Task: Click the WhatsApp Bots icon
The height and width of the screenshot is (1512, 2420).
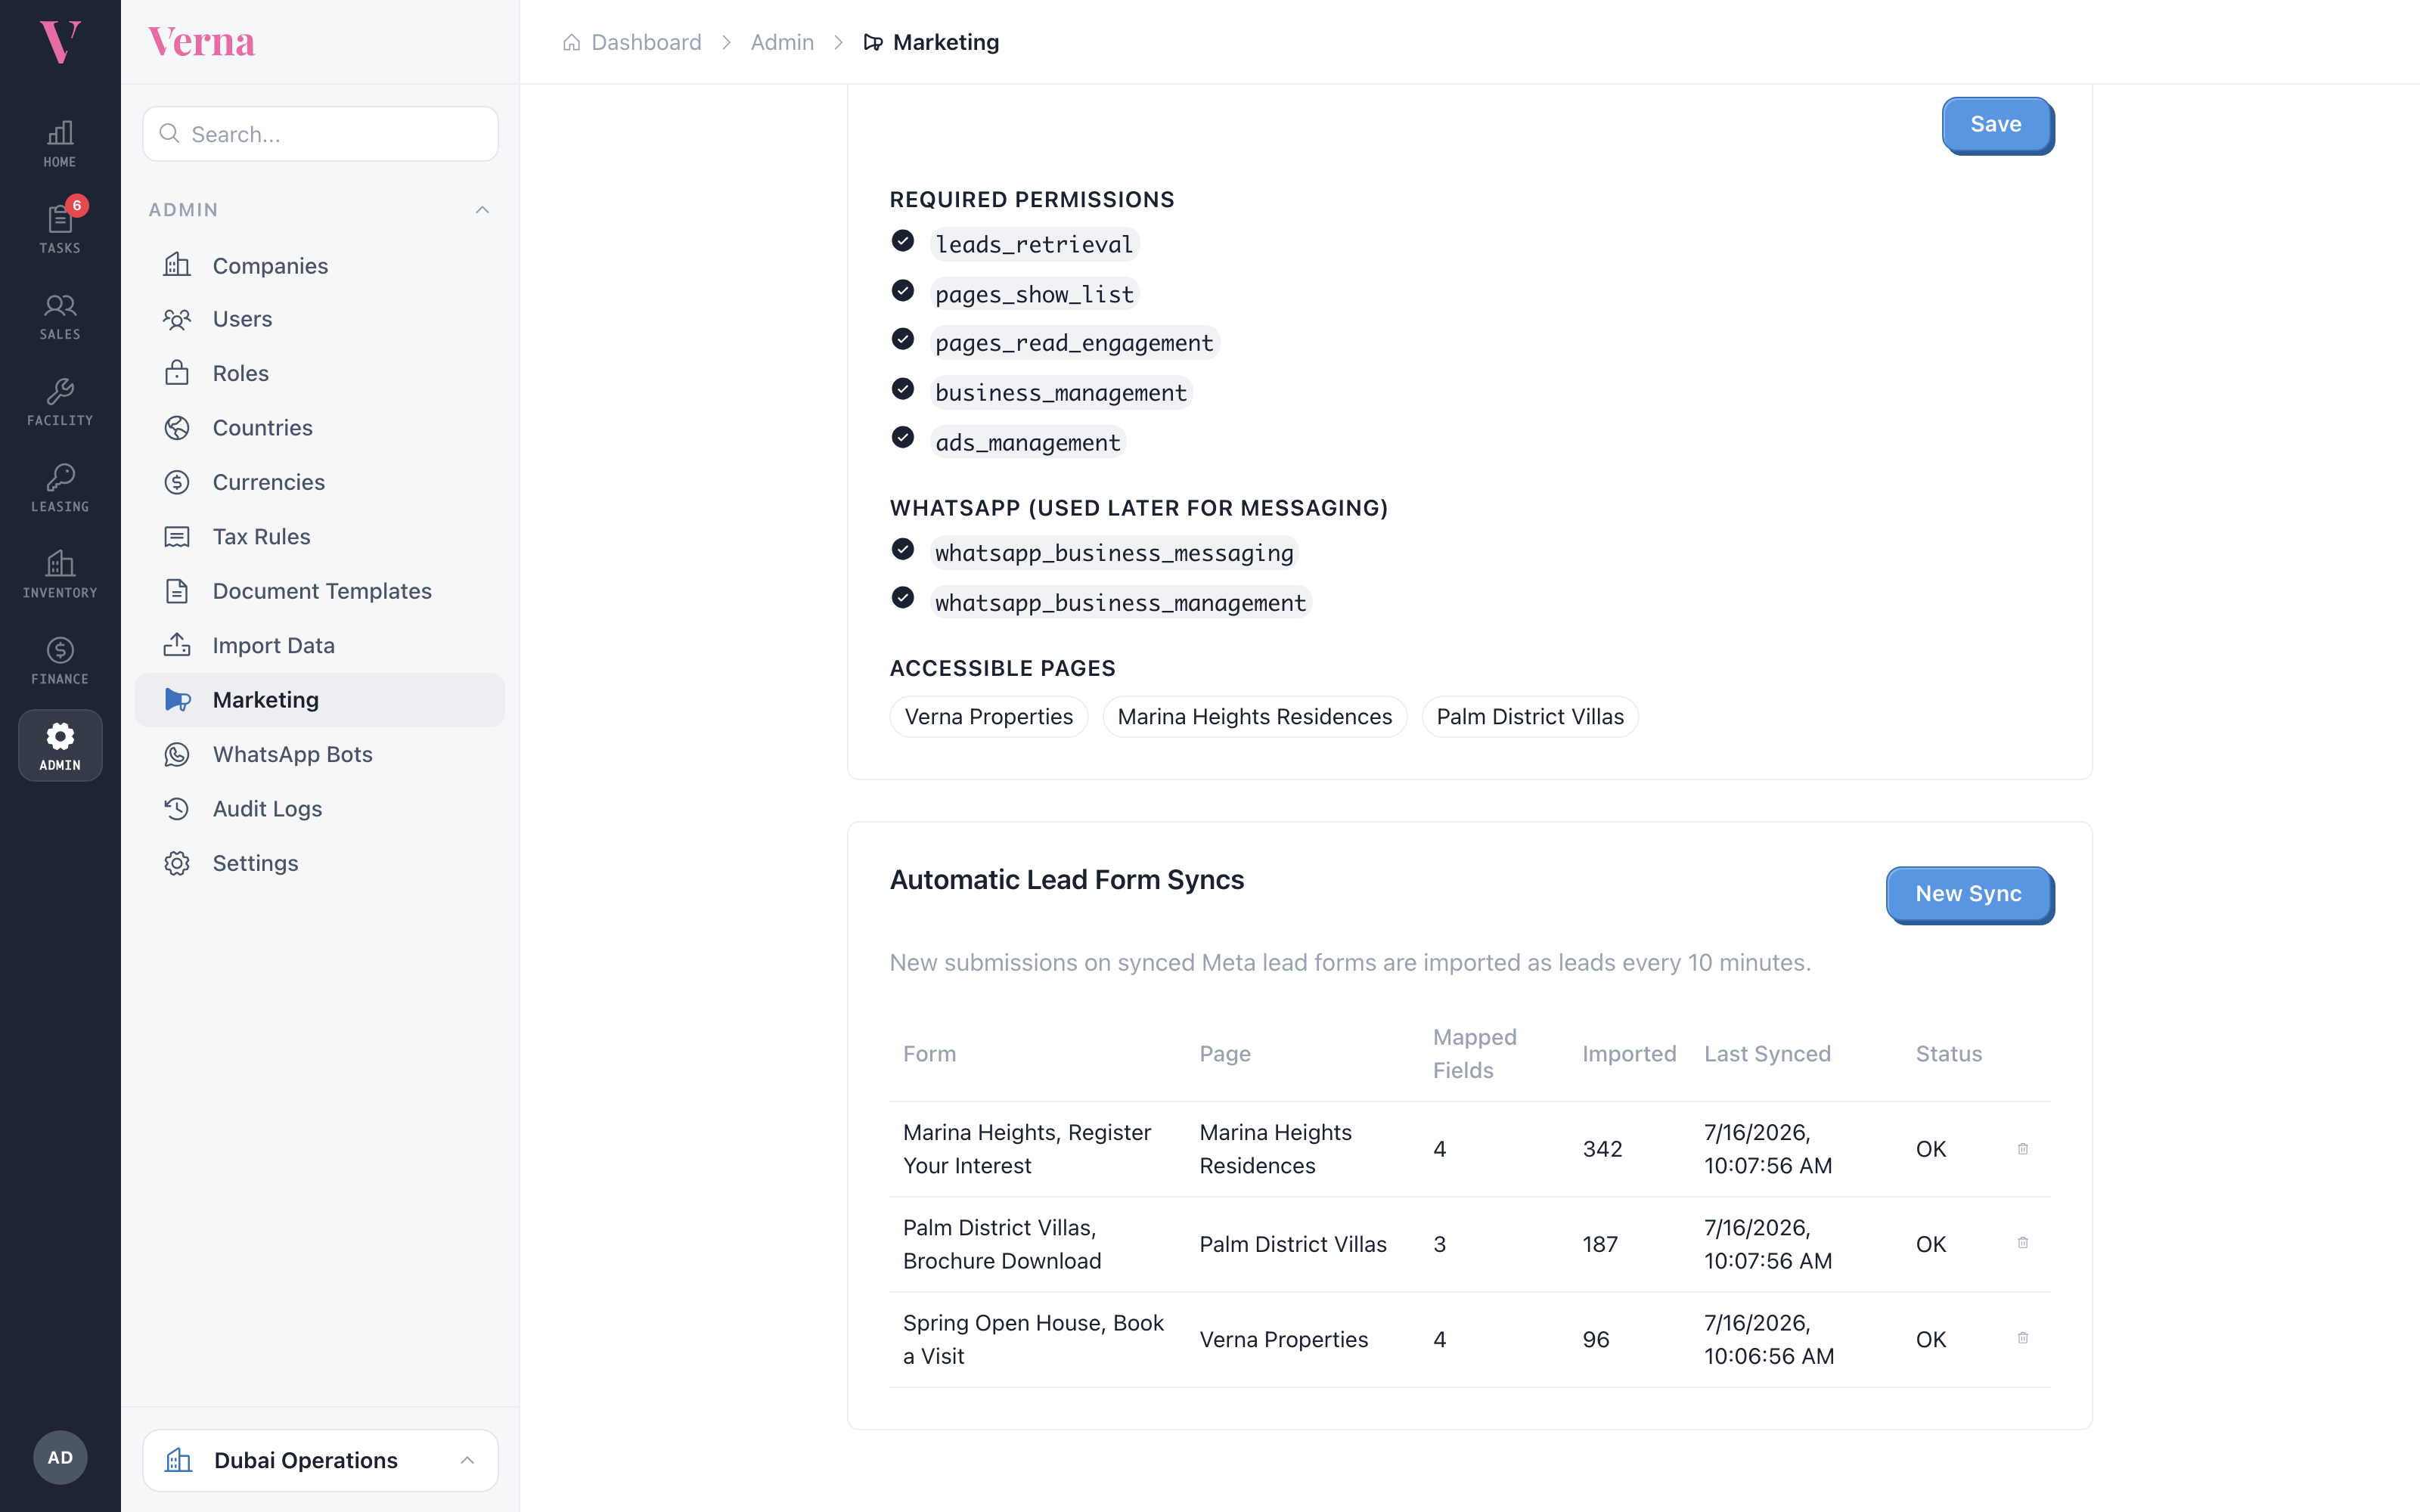Action: (x=177, y=754)
